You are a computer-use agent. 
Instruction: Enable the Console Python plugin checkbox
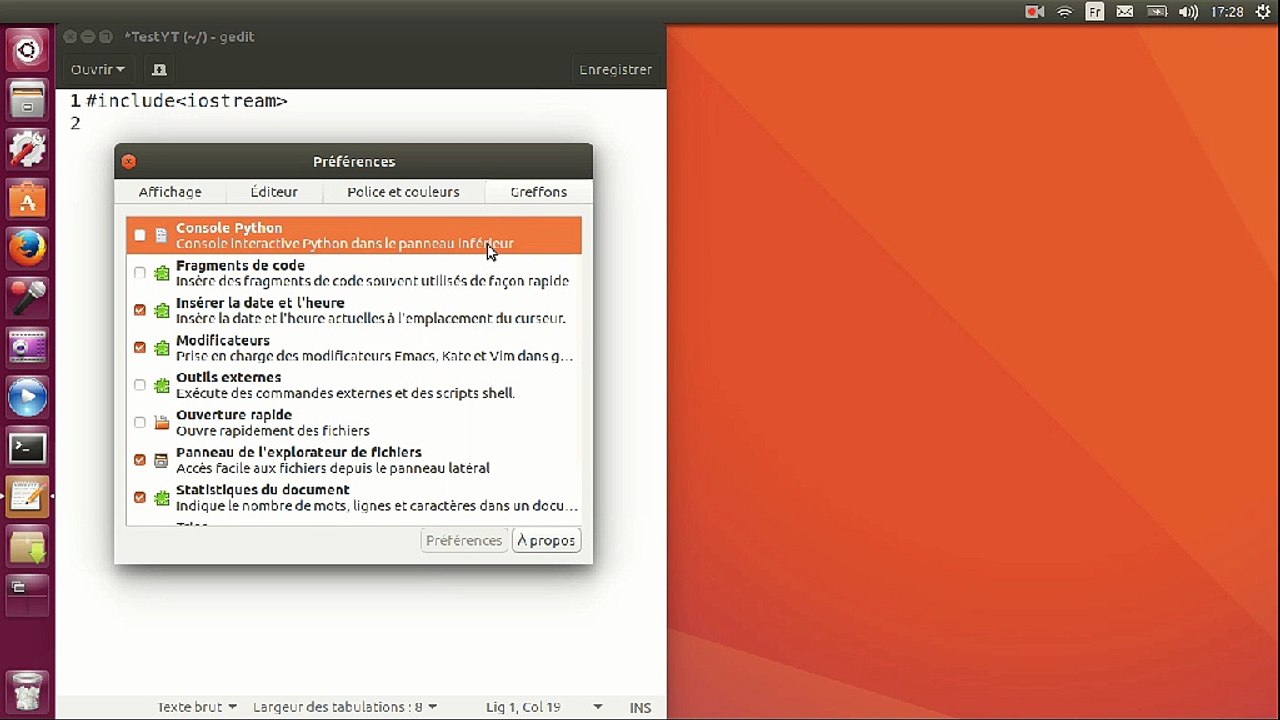click(140, 236)
